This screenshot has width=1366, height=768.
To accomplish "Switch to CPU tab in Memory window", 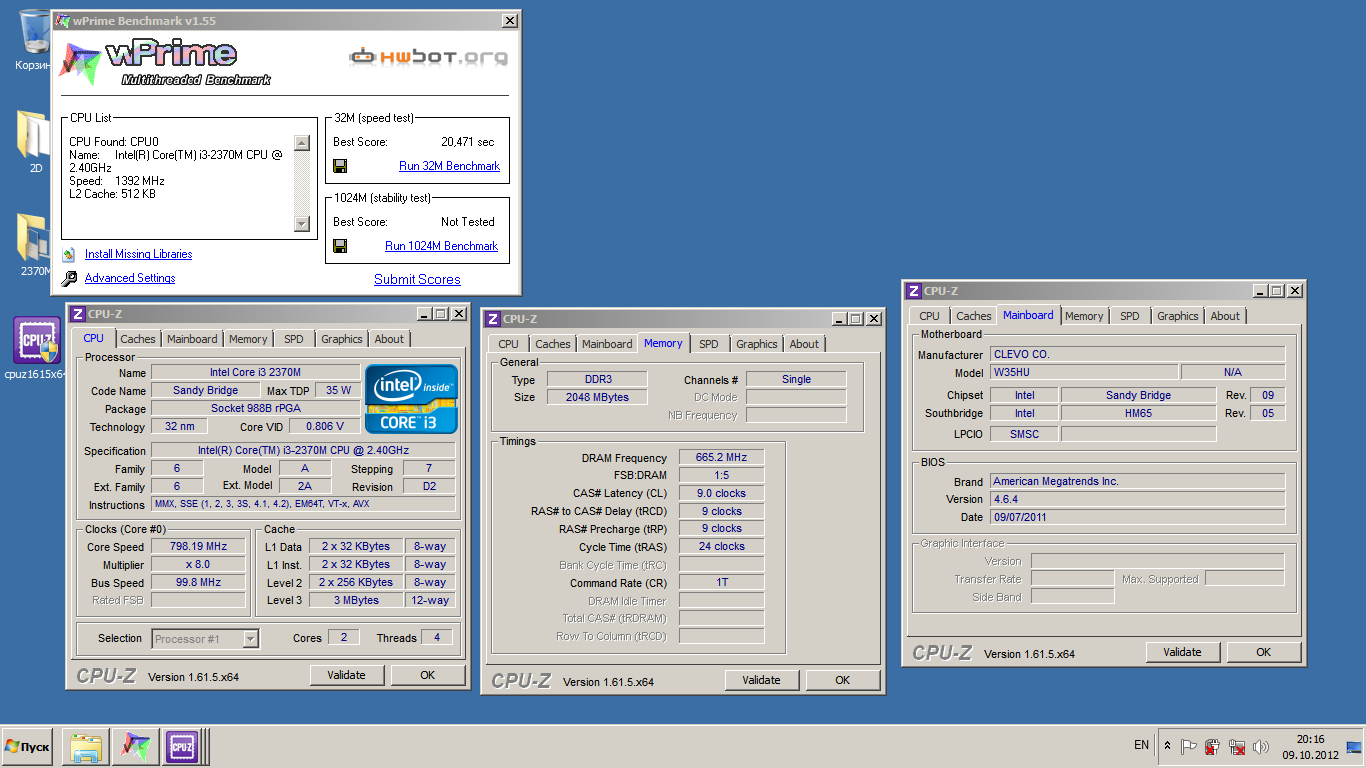I will (509, 344).
